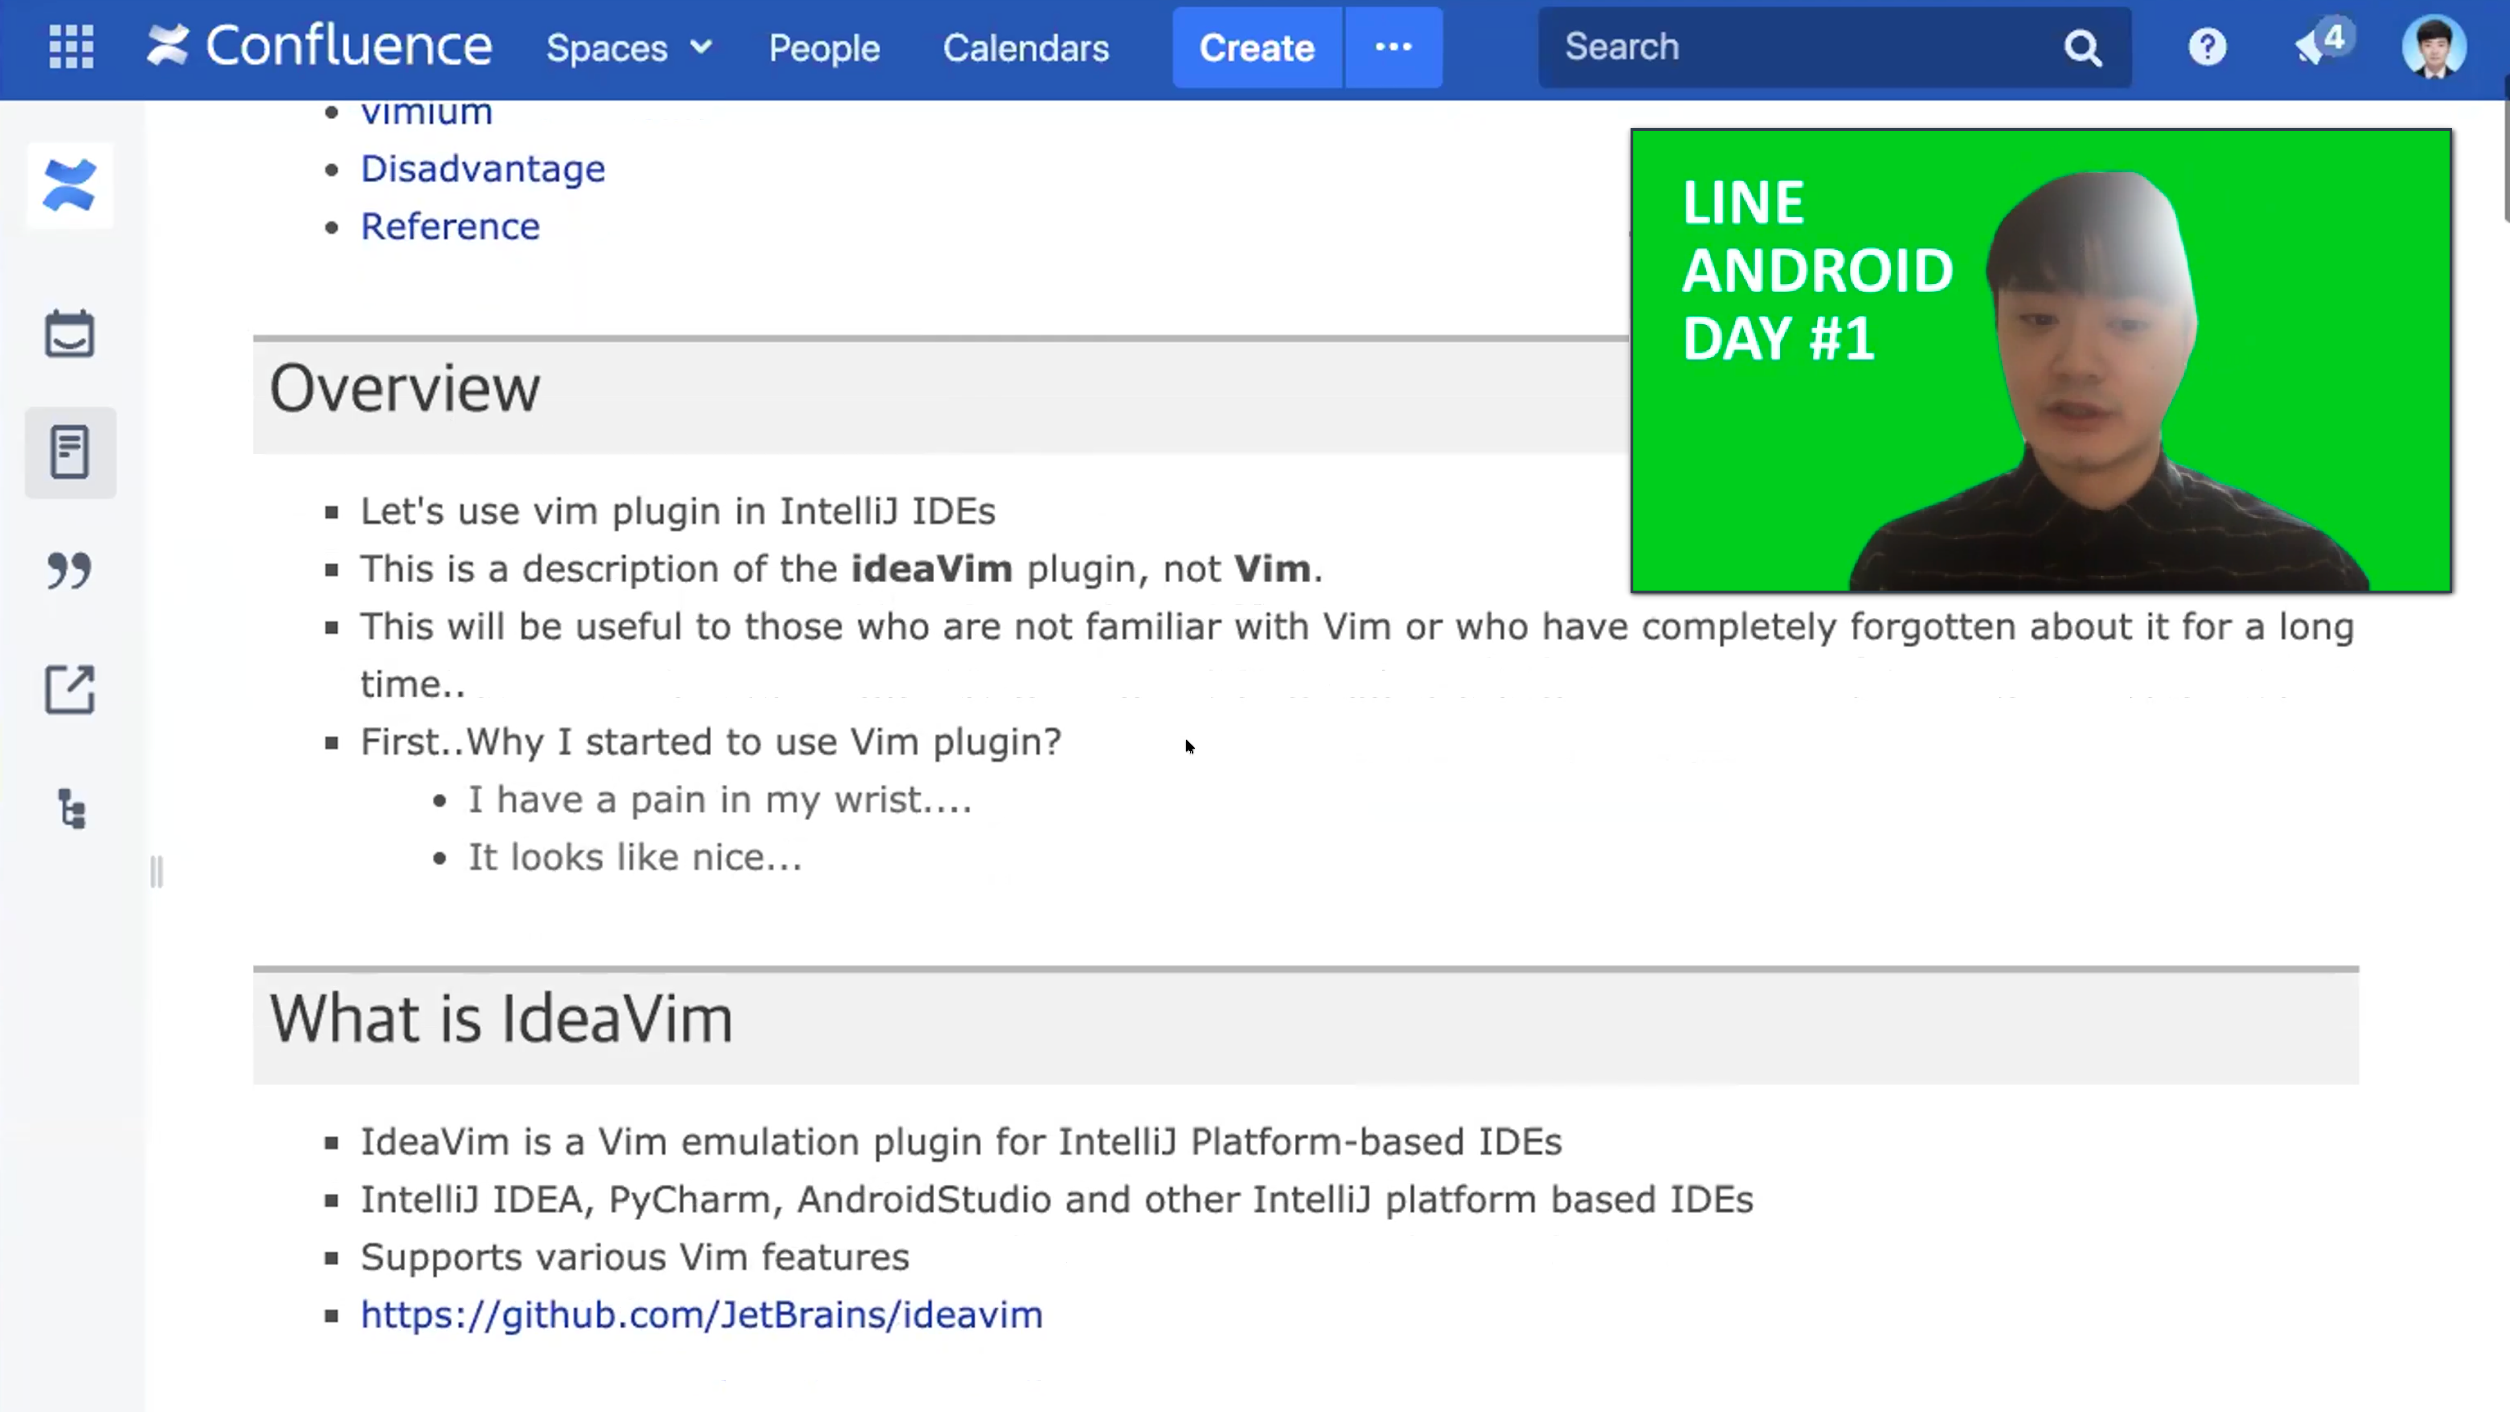Jump to Disadvantage section link
The width and height of the screenshot is (2510, 1412).
pos(483,169)
